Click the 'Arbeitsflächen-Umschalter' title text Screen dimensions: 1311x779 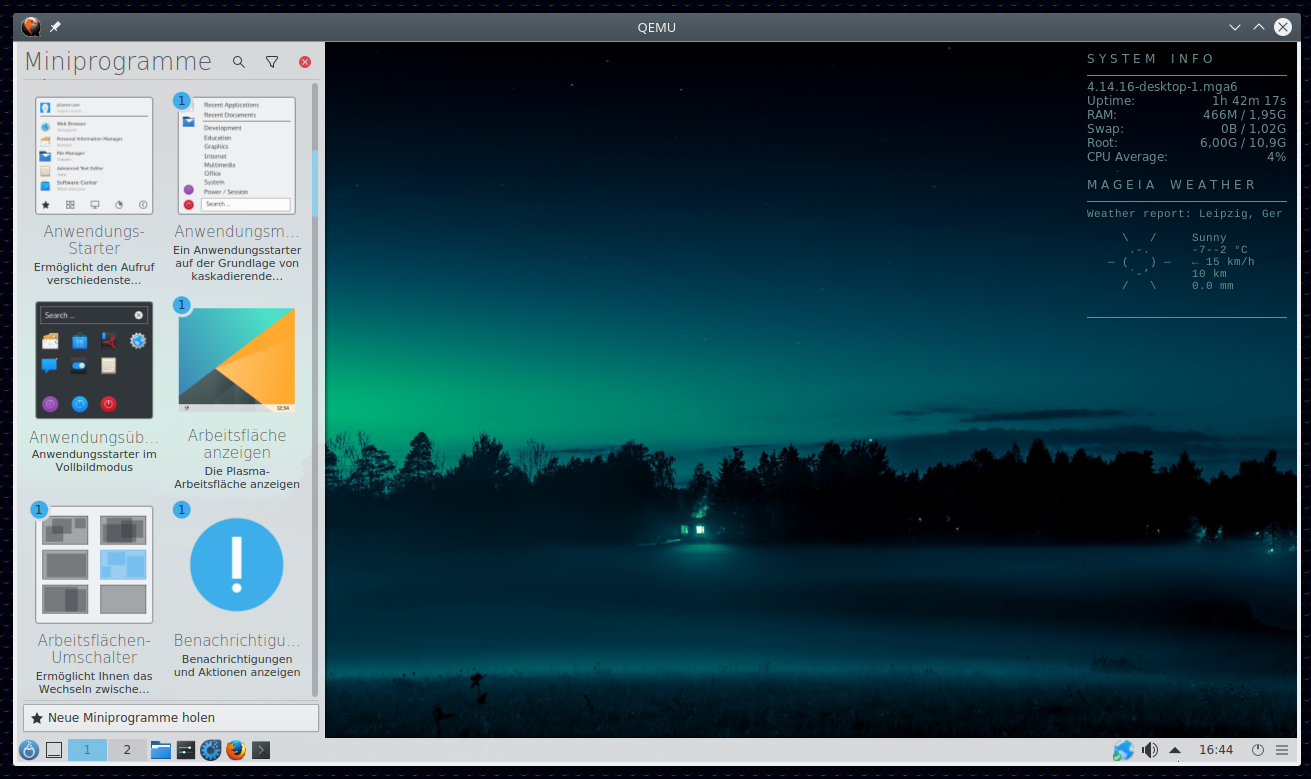(x=94, y=649)
